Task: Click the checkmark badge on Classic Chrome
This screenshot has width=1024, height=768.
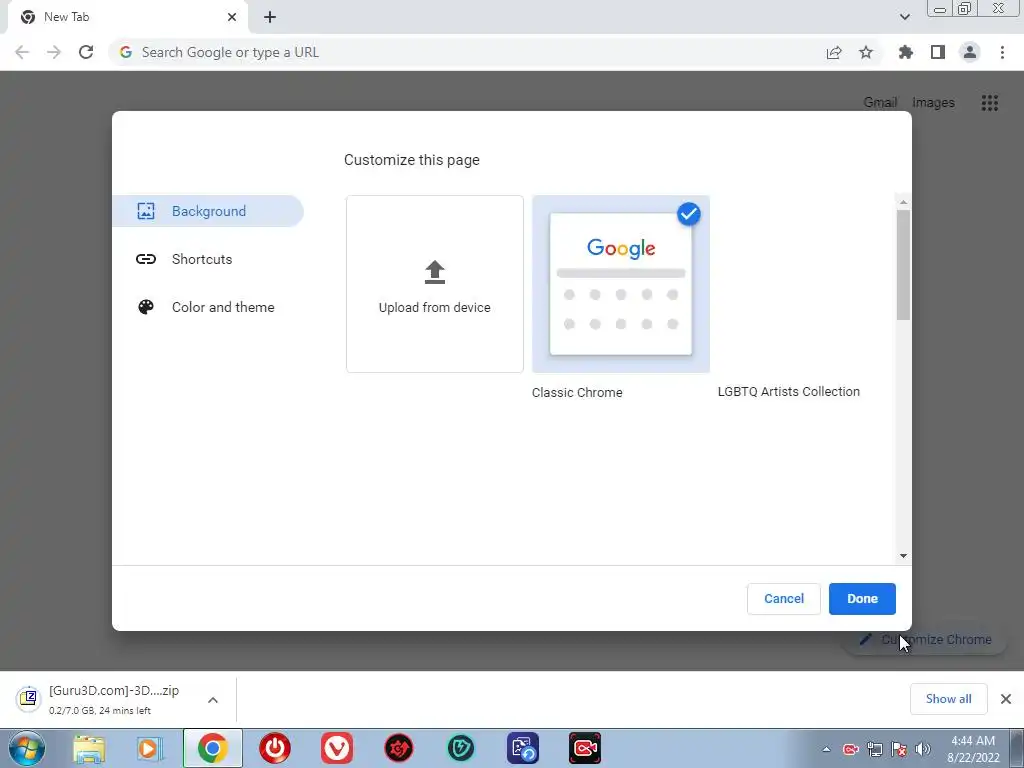Action: 688,214
